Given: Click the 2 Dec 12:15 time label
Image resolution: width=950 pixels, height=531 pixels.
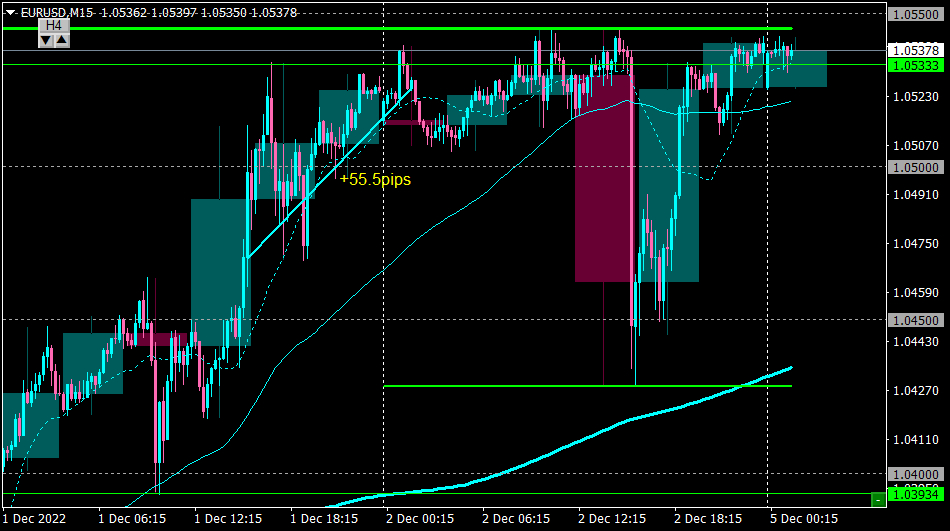Looking at the screenshot, I should (612, 519).
